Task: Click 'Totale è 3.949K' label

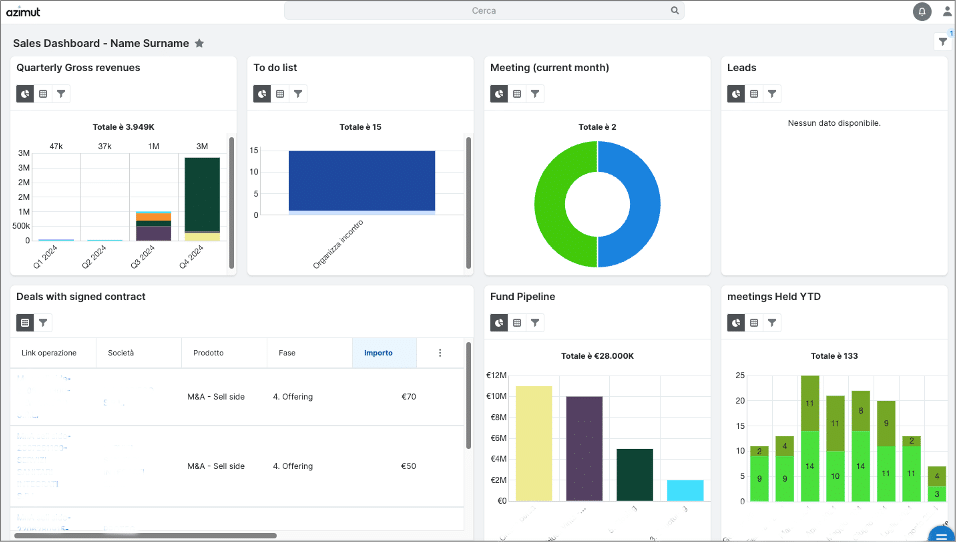Action: click(x=123, y=127)
